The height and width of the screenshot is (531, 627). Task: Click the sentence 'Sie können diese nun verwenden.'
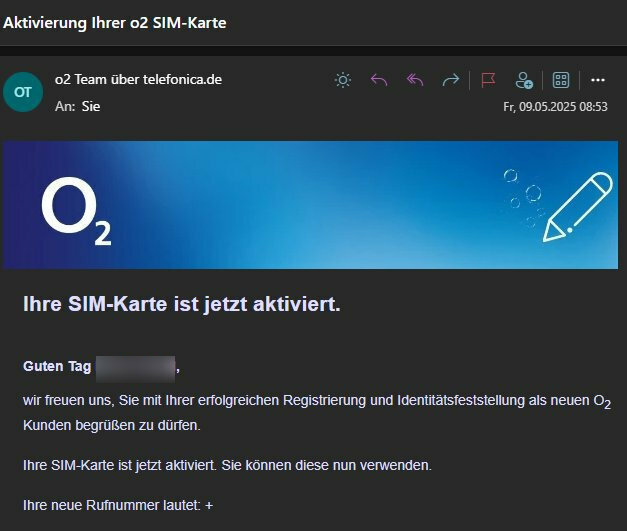327,465
